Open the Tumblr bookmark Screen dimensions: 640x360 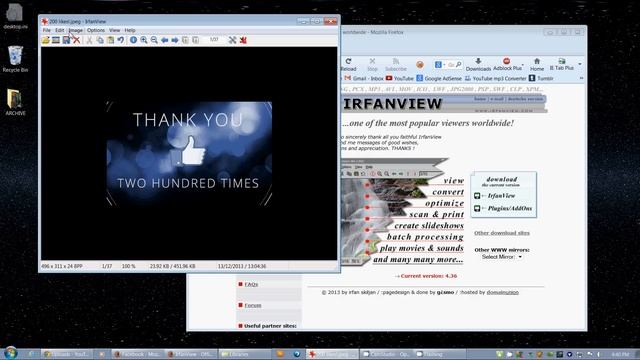click(541, 78)
